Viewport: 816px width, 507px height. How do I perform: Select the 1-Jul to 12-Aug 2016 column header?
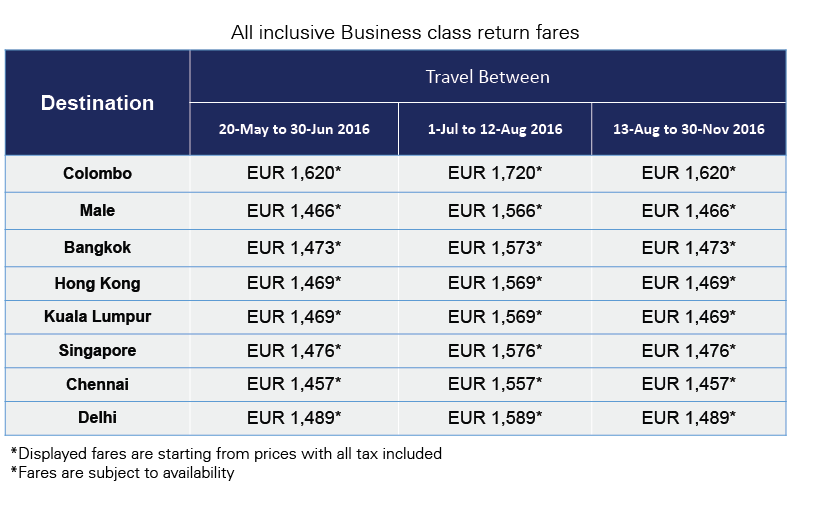pos(494,129)
